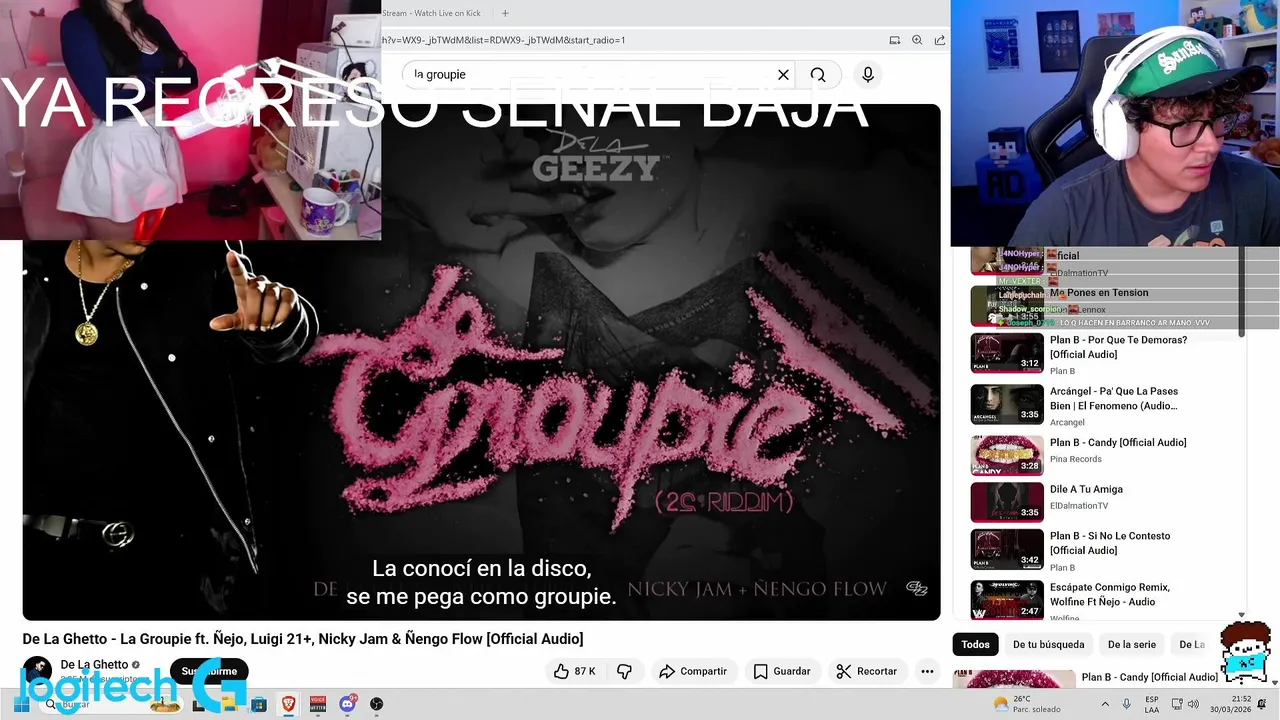Select the Todos filter chip
1280x720 pixels.
[975, 645]
